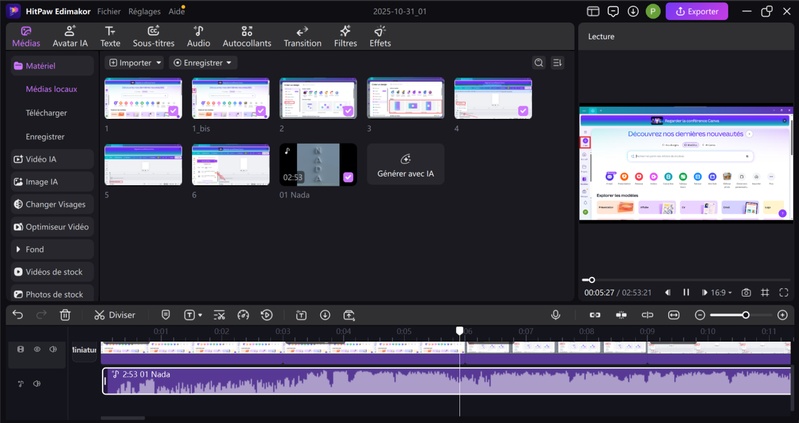Open the green P user profile avatar
The image size is (799, 423).
click(653, 11)
